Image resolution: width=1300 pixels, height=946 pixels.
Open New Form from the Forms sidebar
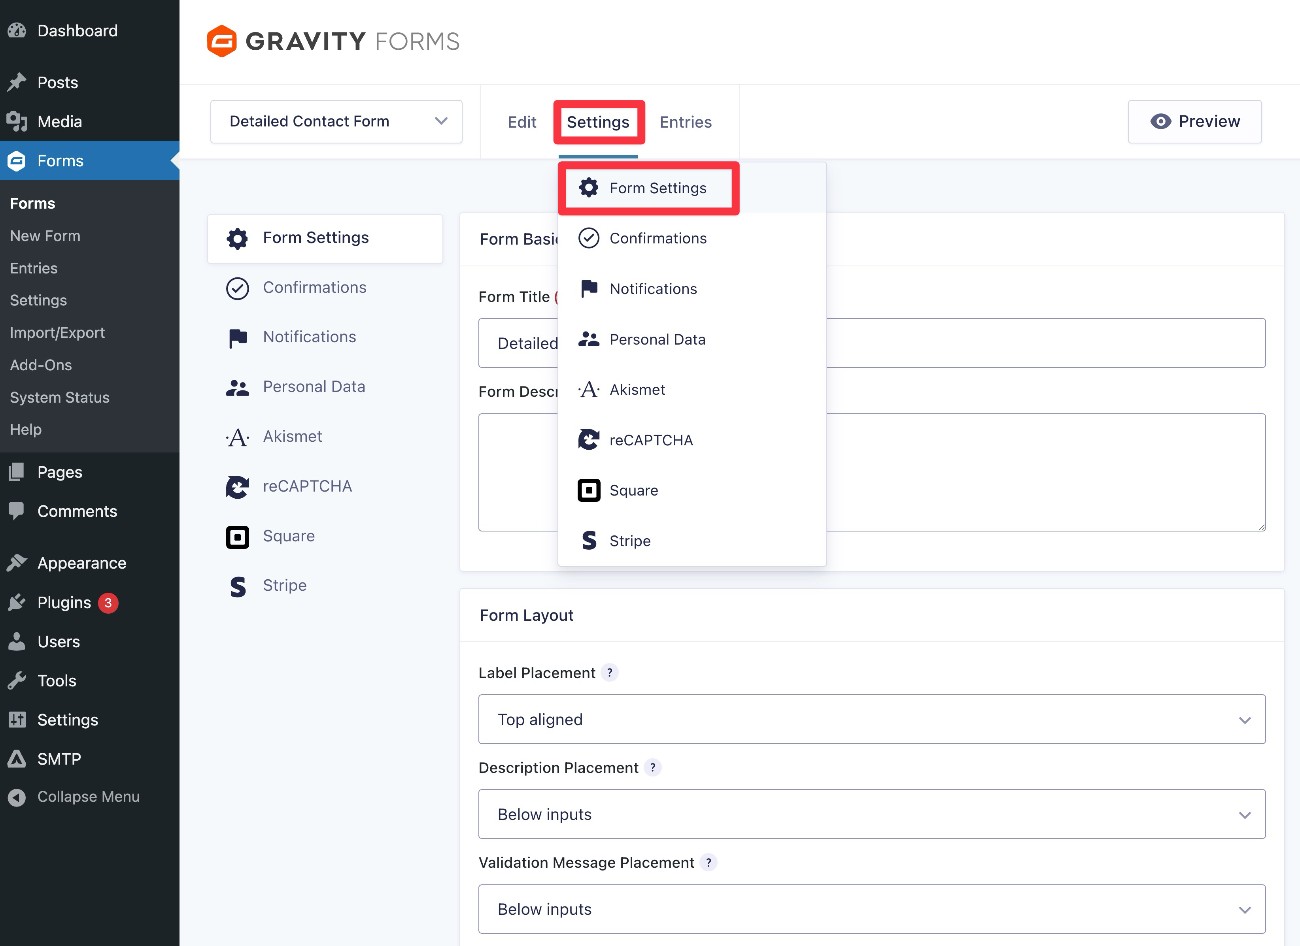coord(45,235)
